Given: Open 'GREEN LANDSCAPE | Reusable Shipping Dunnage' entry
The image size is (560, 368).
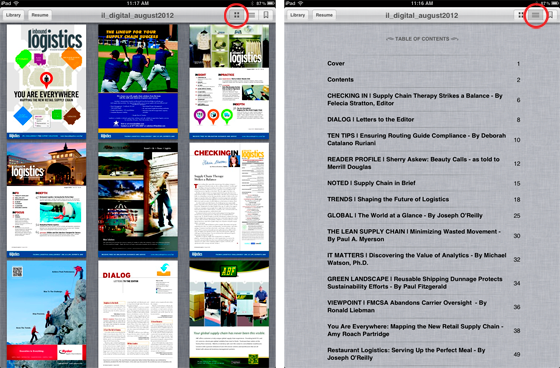Looking at the screenshot, I should tap(423, 283).
